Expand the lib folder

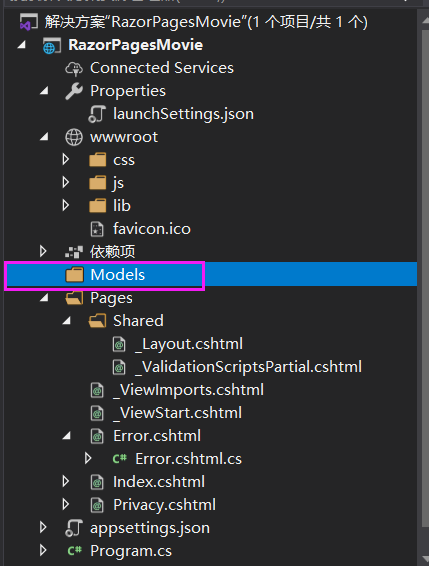[66, 205]
